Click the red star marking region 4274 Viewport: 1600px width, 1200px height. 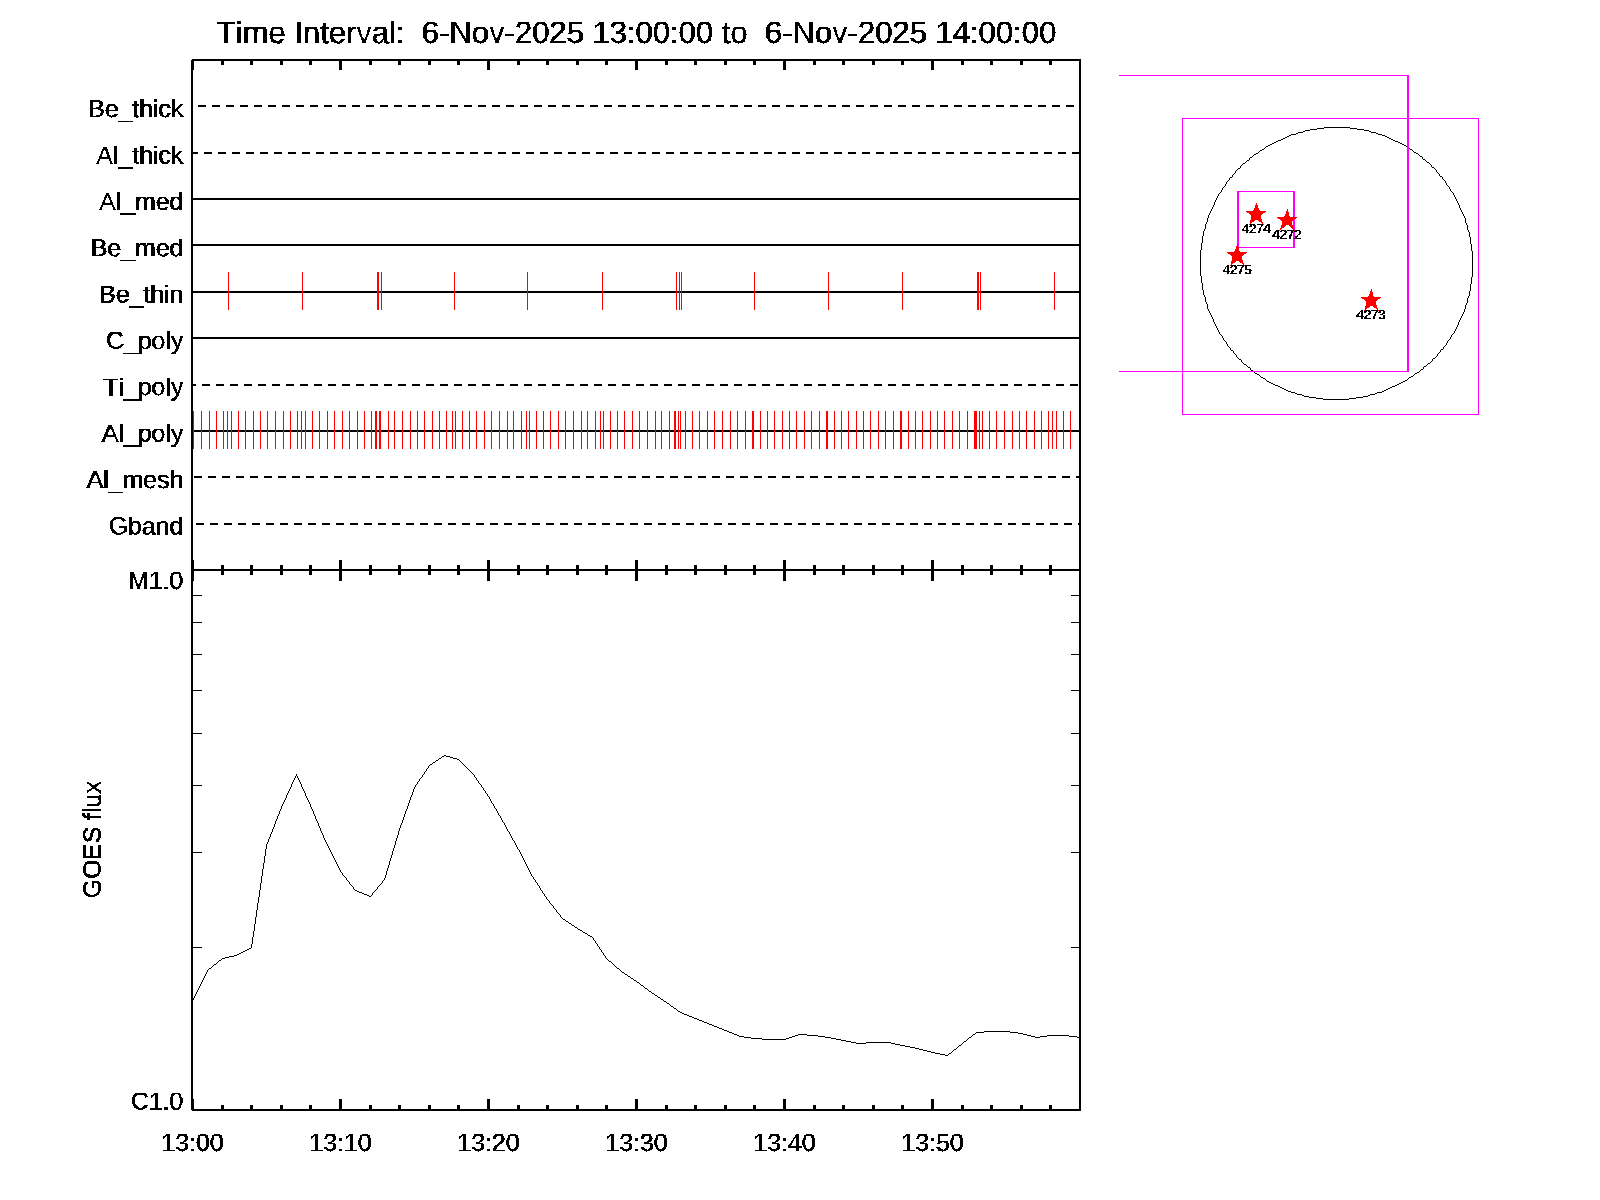point(1256,214)
